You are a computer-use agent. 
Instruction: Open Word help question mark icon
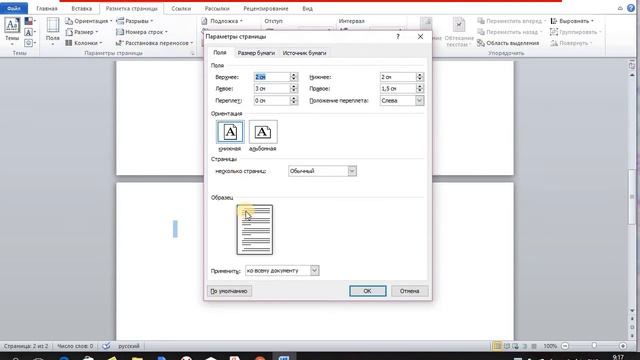(x=631, y=8)
